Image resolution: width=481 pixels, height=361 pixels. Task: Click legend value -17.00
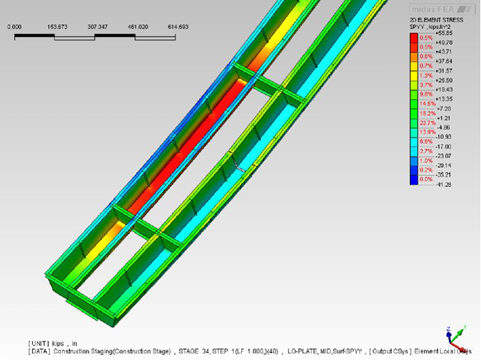[x=444, y=147]
